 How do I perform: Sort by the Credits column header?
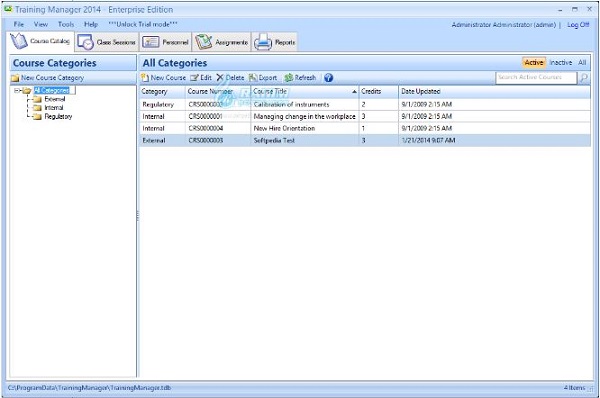[x=378, y=91]
